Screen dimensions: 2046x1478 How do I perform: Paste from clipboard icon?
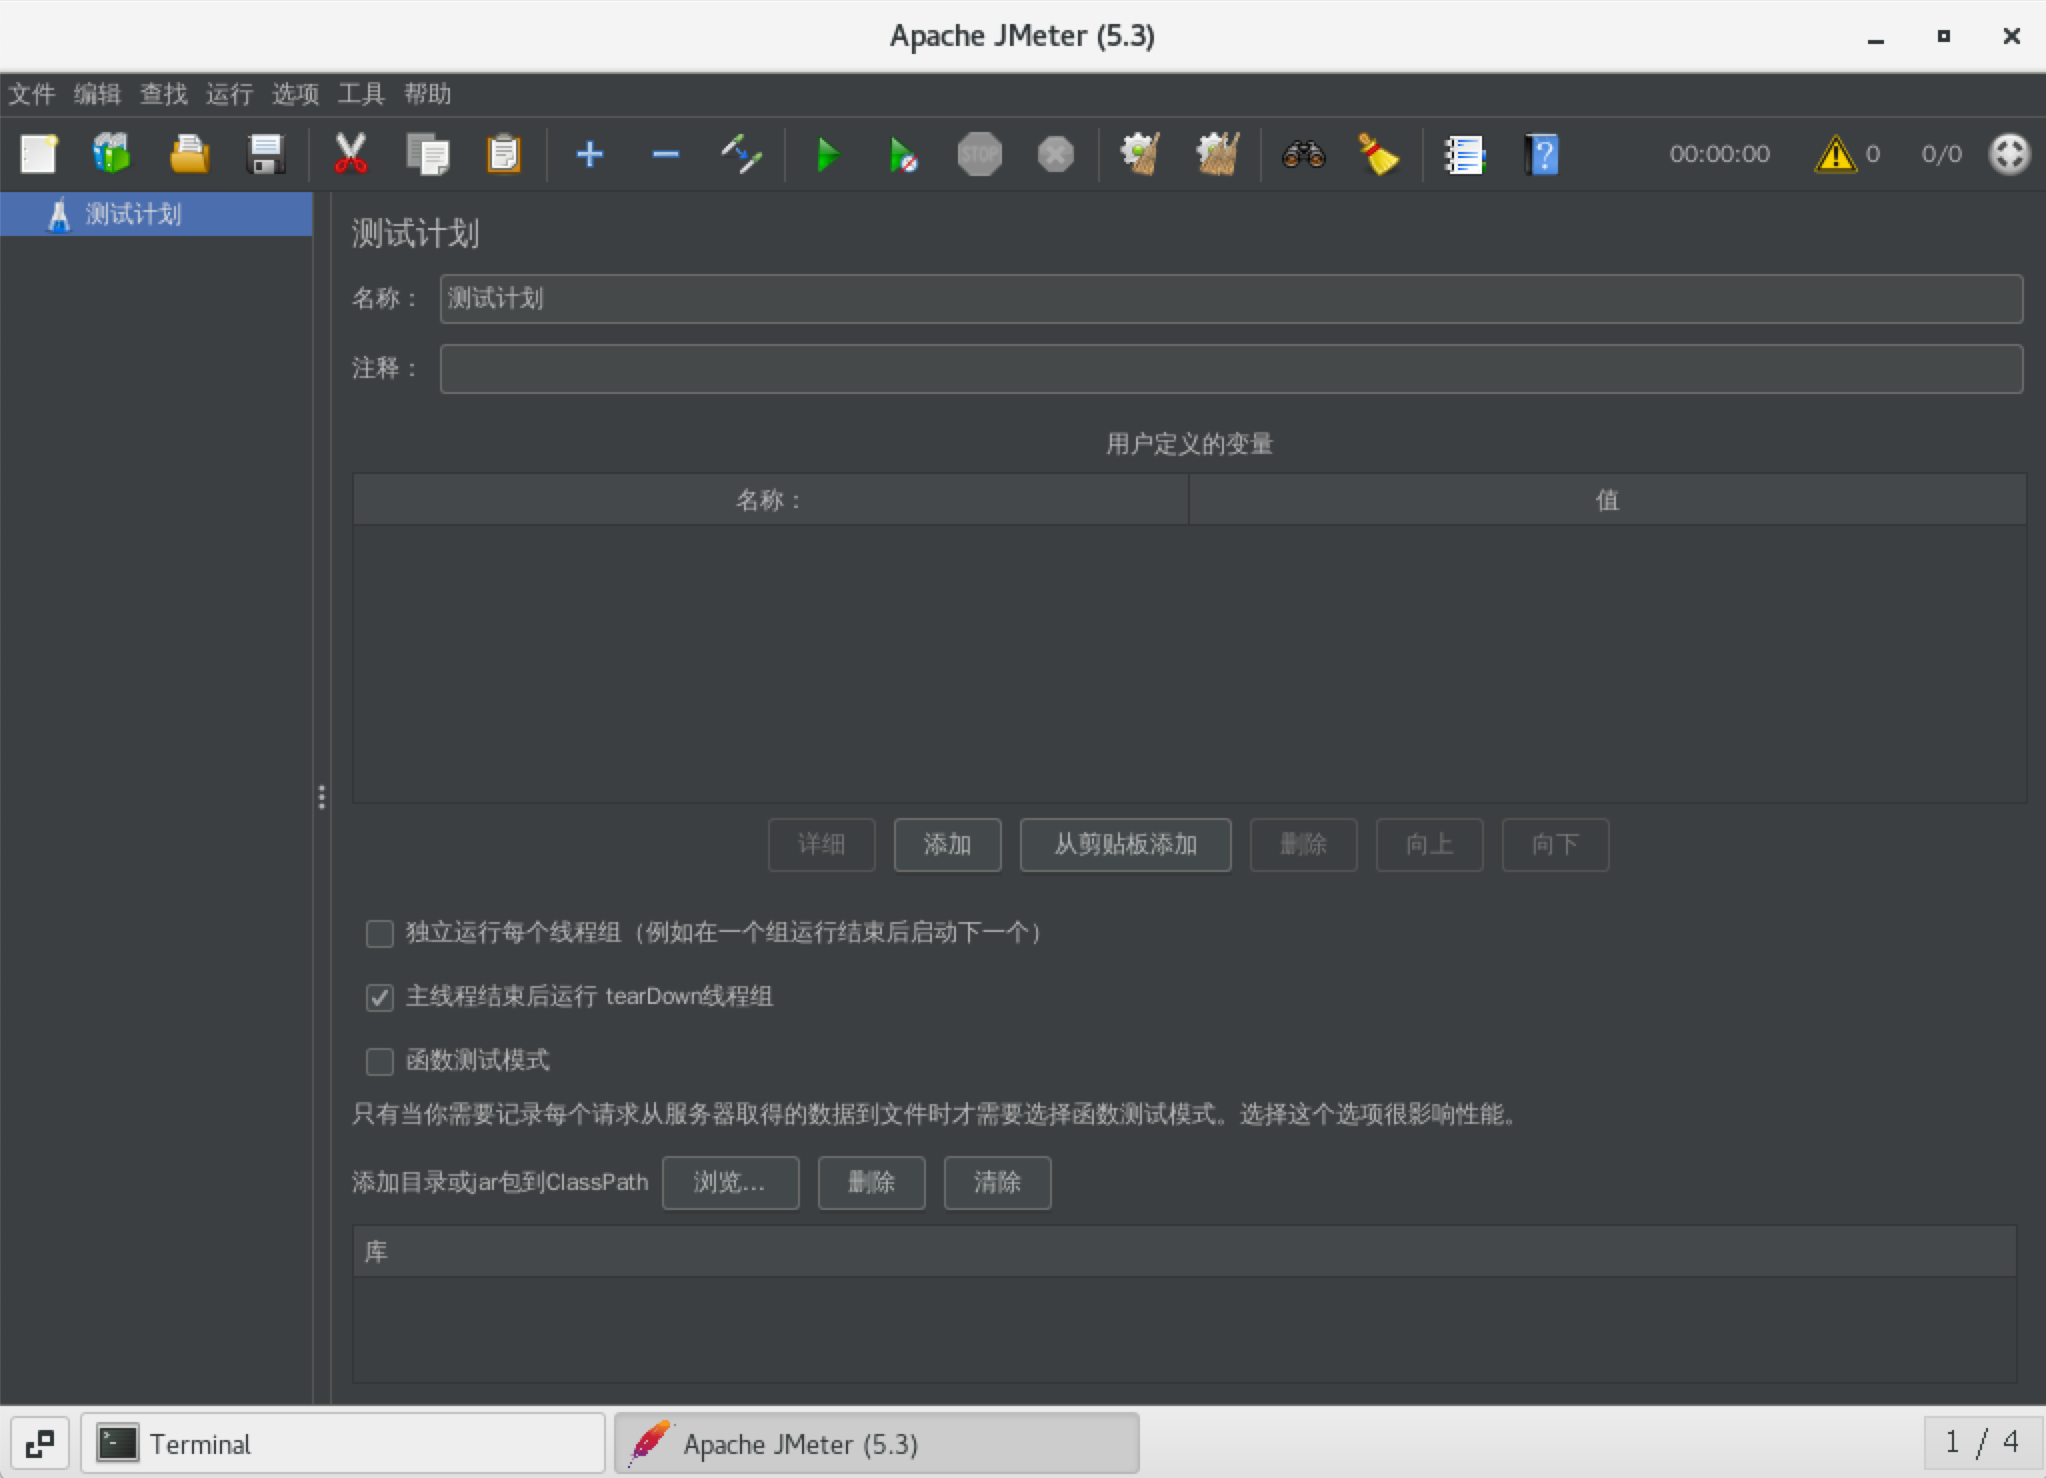[503, 155]
